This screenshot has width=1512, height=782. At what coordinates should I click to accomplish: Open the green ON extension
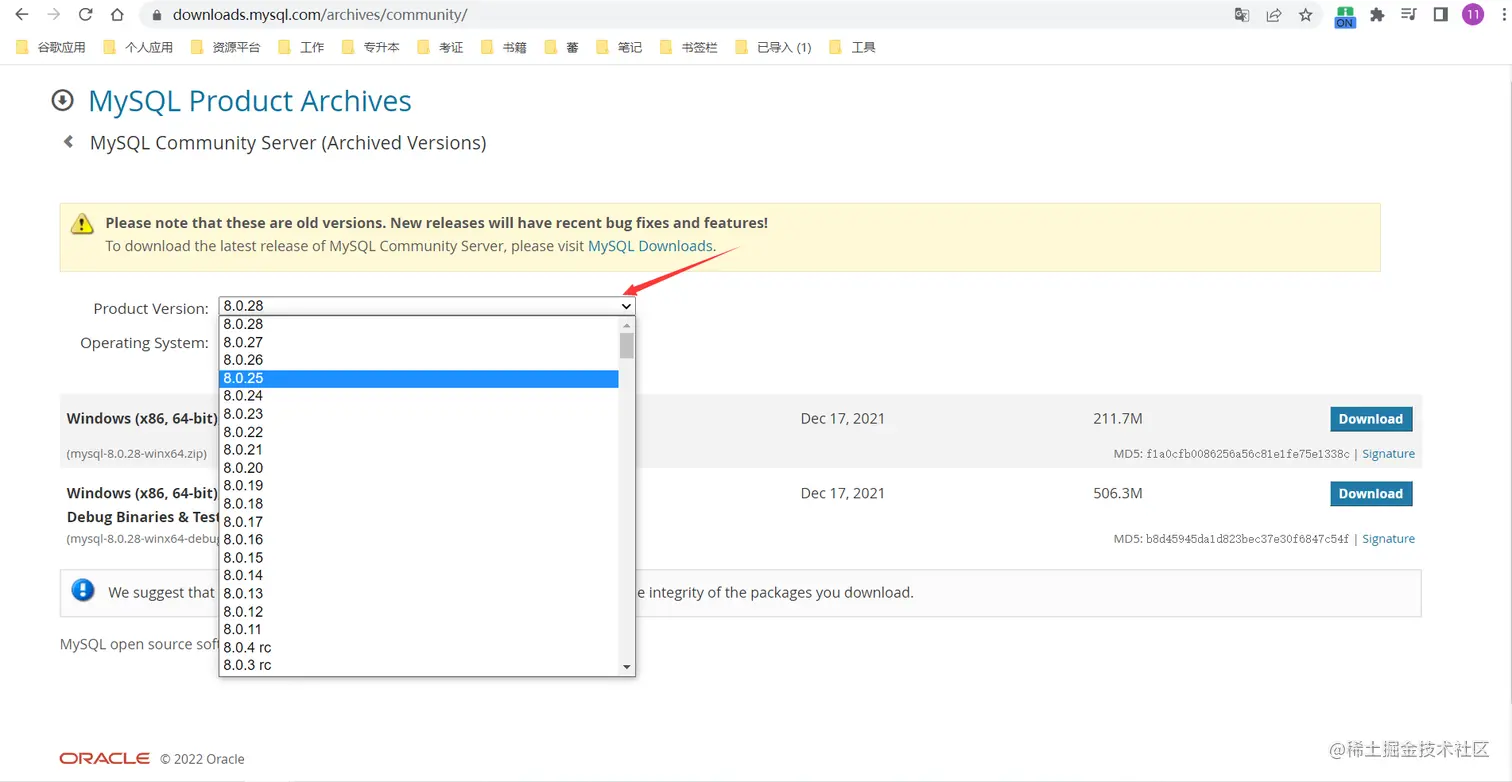(1345, 17)
